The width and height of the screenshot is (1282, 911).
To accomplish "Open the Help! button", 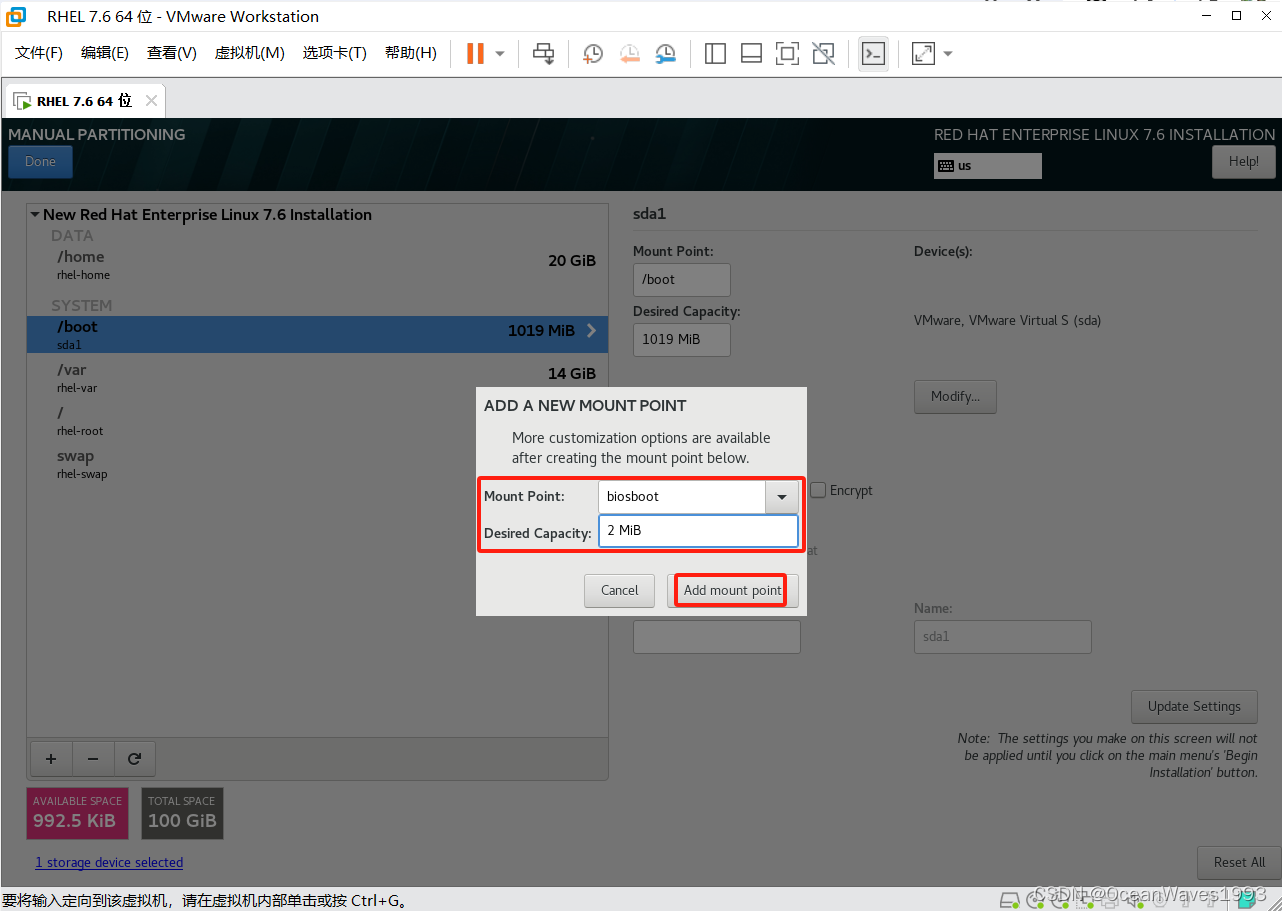I will [x=1244, y=162].
